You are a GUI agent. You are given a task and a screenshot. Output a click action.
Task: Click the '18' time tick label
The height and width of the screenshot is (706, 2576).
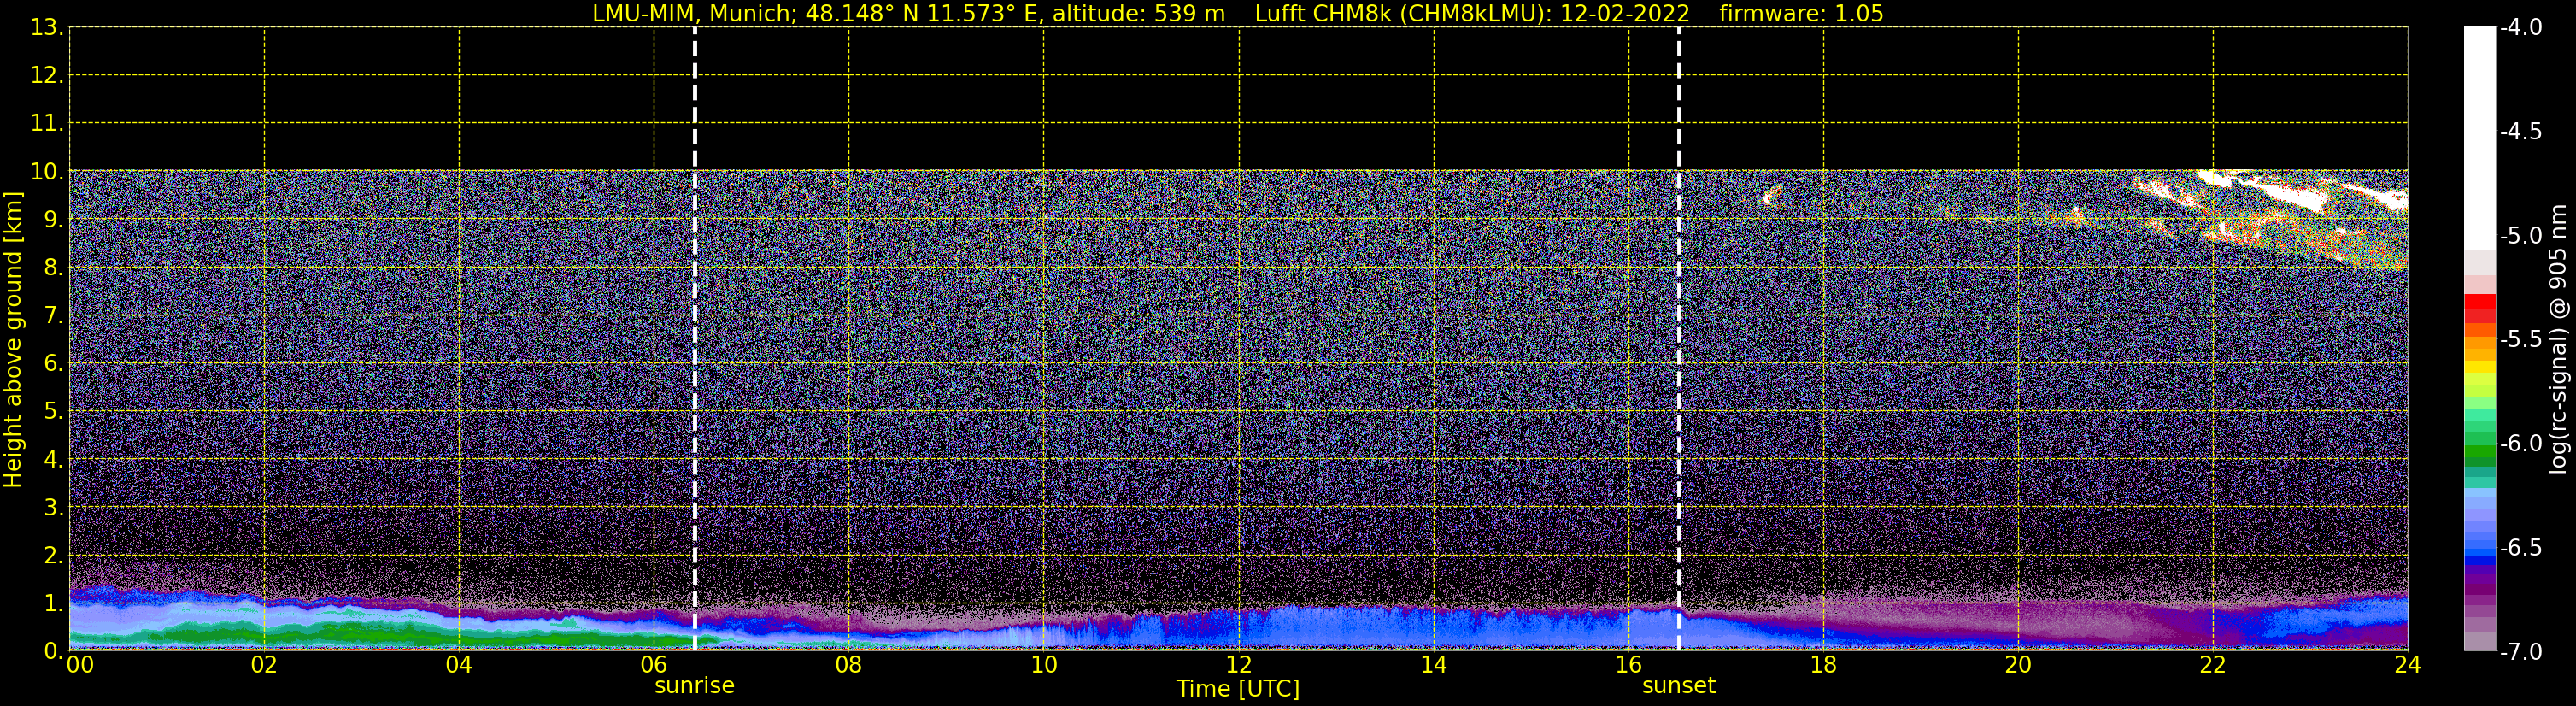point(1824,665)
